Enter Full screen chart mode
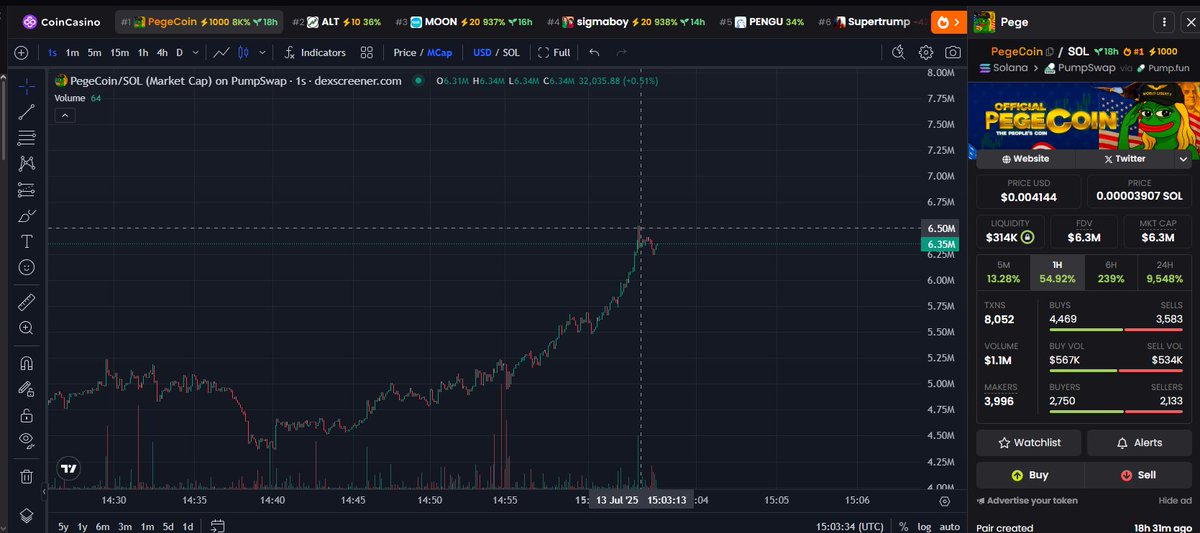The height and width of the screenshot is (533, 1200). click(x=554, y=52)
